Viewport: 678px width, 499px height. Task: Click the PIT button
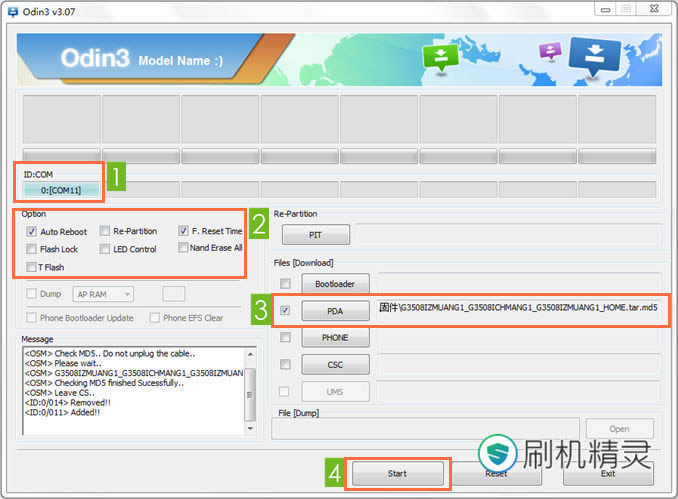click(315, 235)
